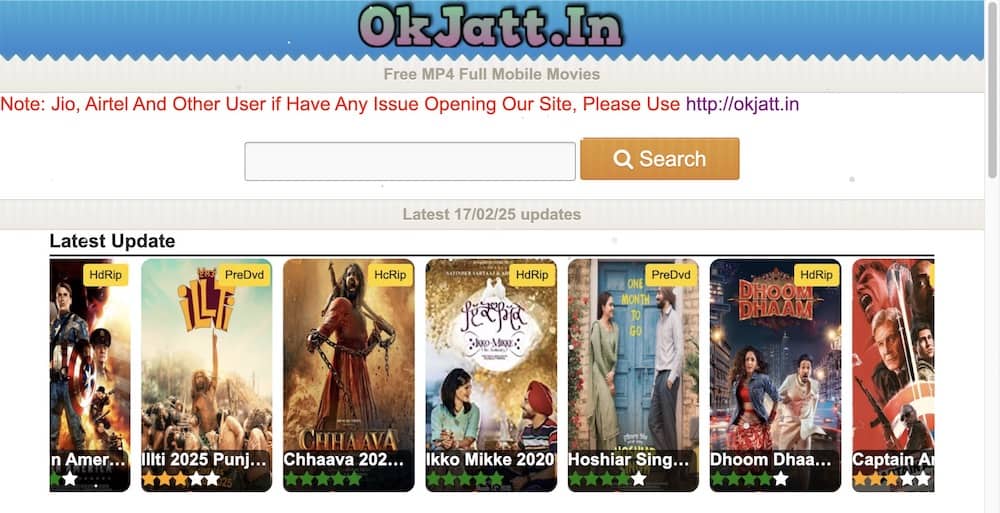
Task: Click the HdRip badge on Dhoom Dhaam poster
Action: (816, 275)
